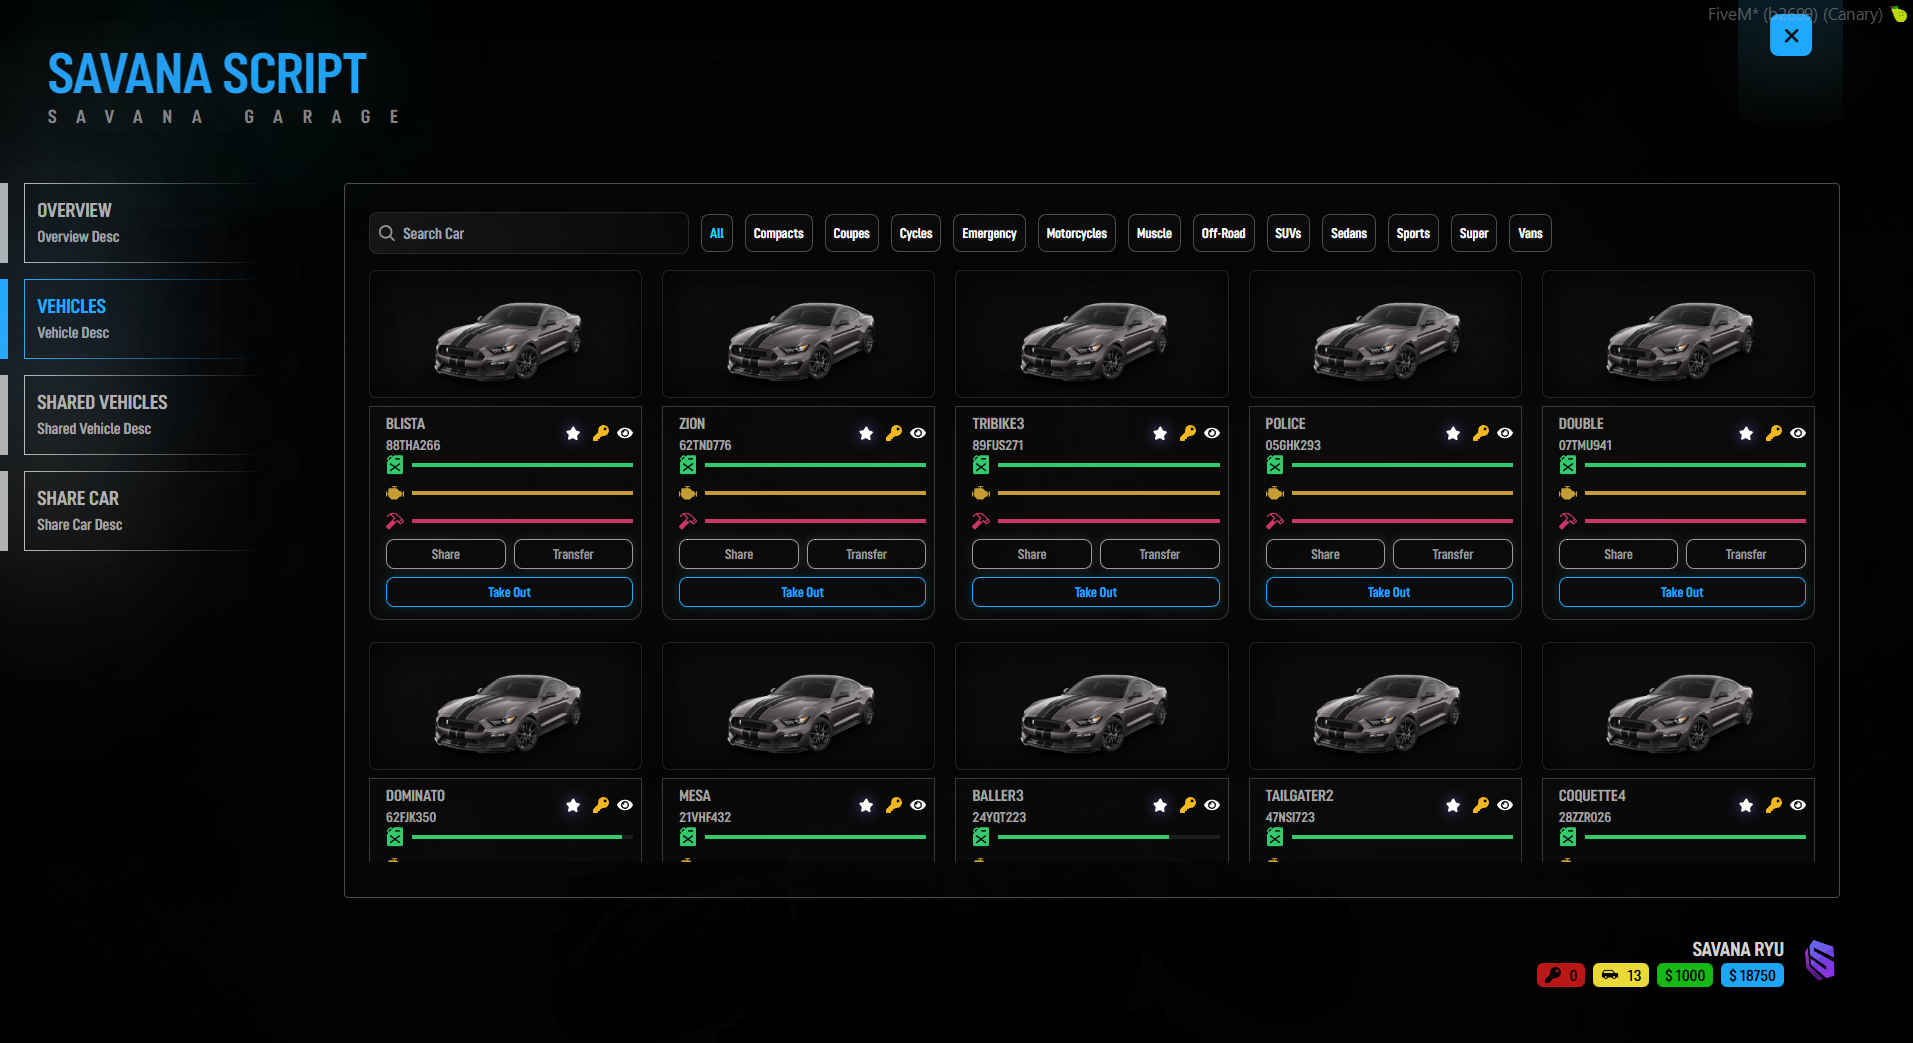Click the key icon on ZION card
Screen dimensions: 1913x1043
[x=894, y=433]
